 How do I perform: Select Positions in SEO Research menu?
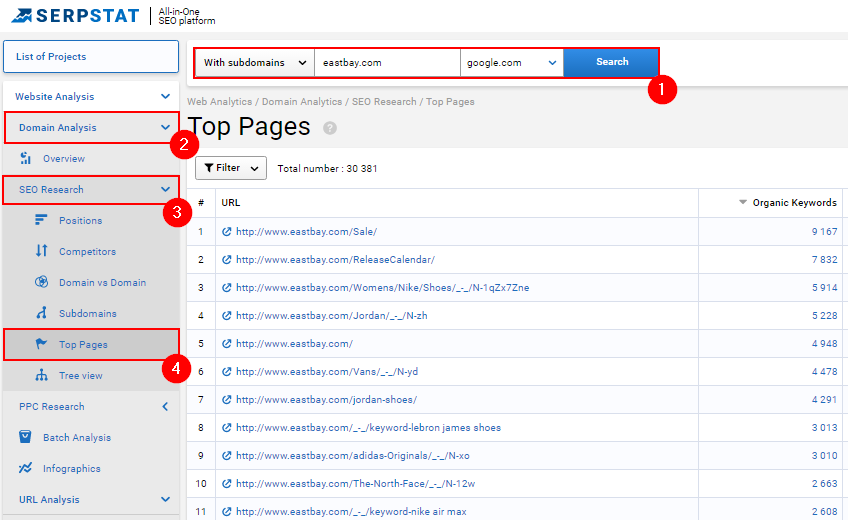pyautogui.click(x=81, y=221)
